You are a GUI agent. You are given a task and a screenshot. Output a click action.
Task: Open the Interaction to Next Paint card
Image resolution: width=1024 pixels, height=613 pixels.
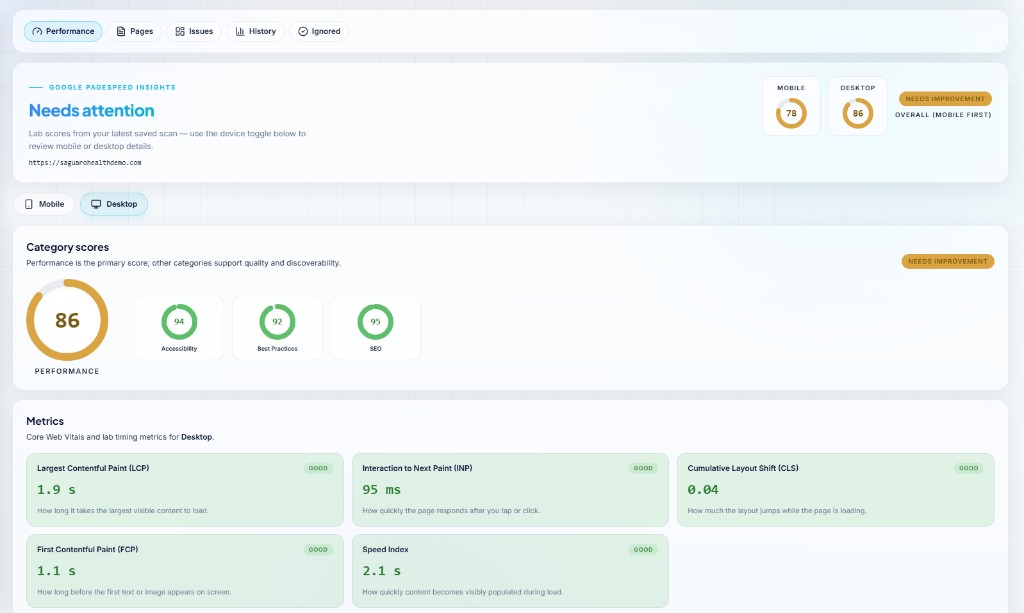click(x=510, y=490)
